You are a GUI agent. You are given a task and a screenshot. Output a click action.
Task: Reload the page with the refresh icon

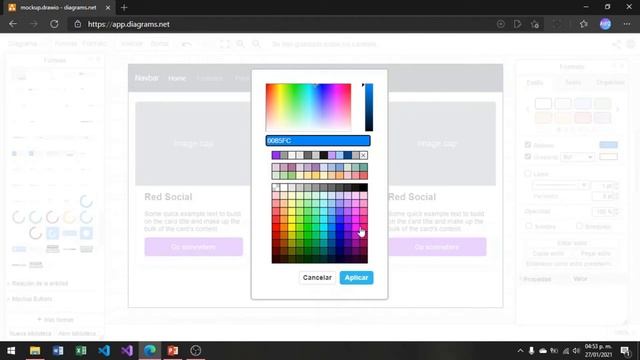coord(54,24)
